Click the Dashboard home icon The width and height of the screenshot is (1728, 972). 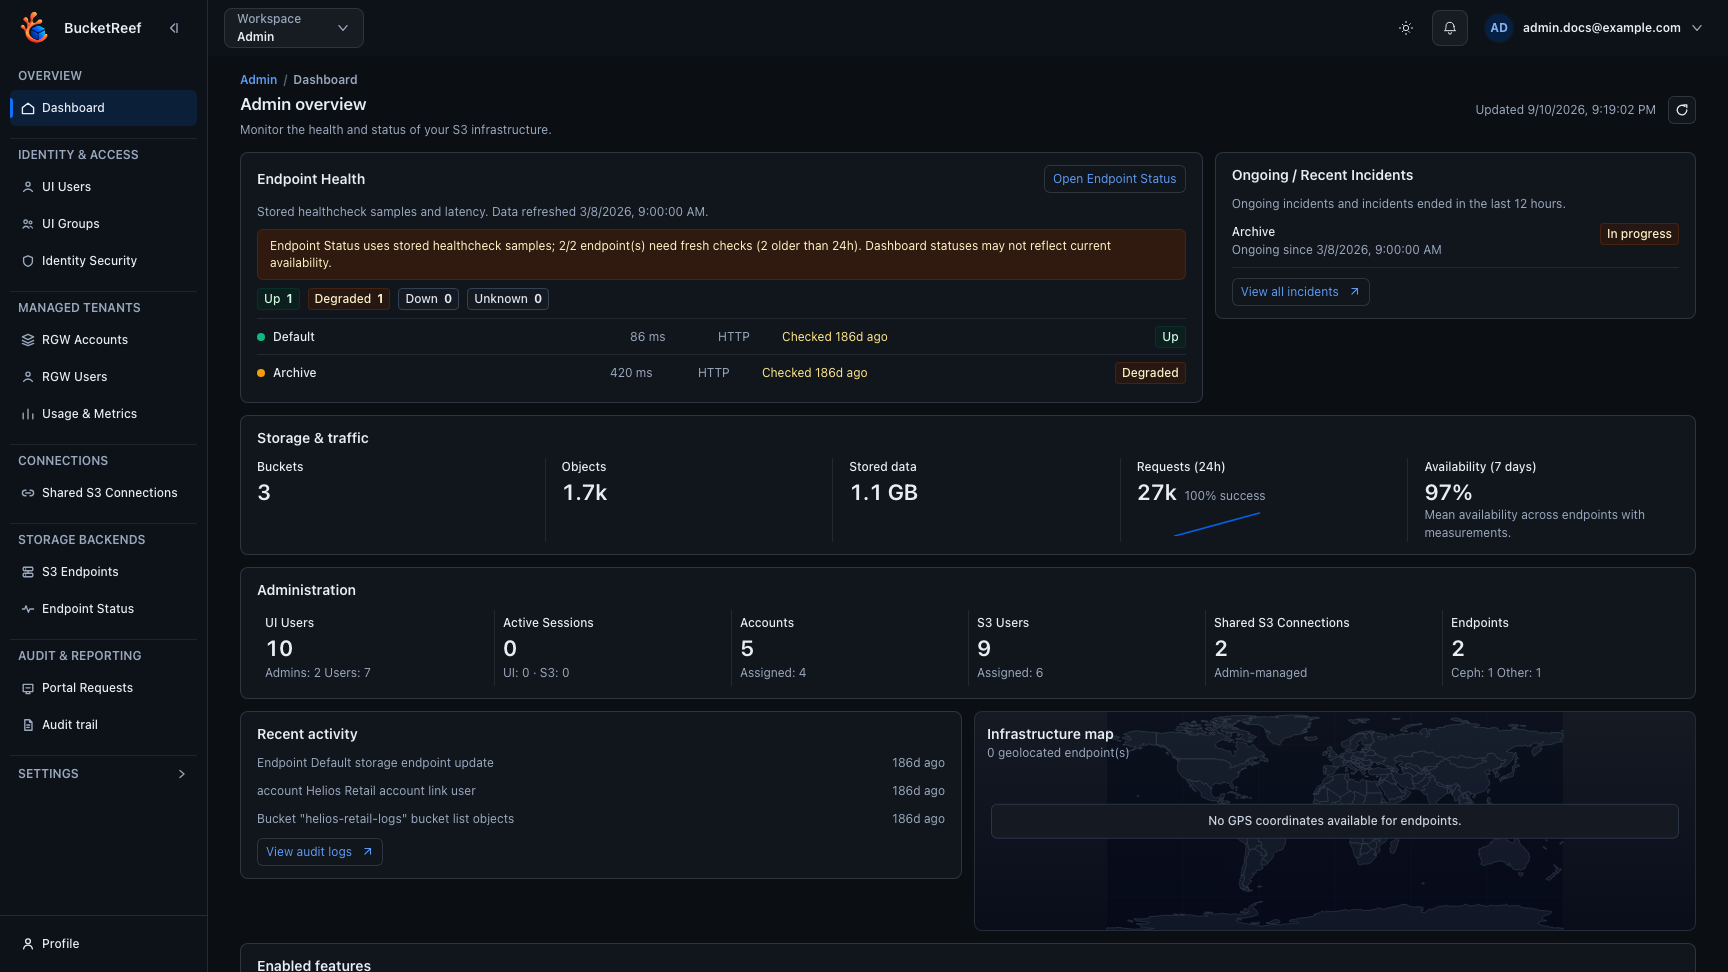pos(28,108)
